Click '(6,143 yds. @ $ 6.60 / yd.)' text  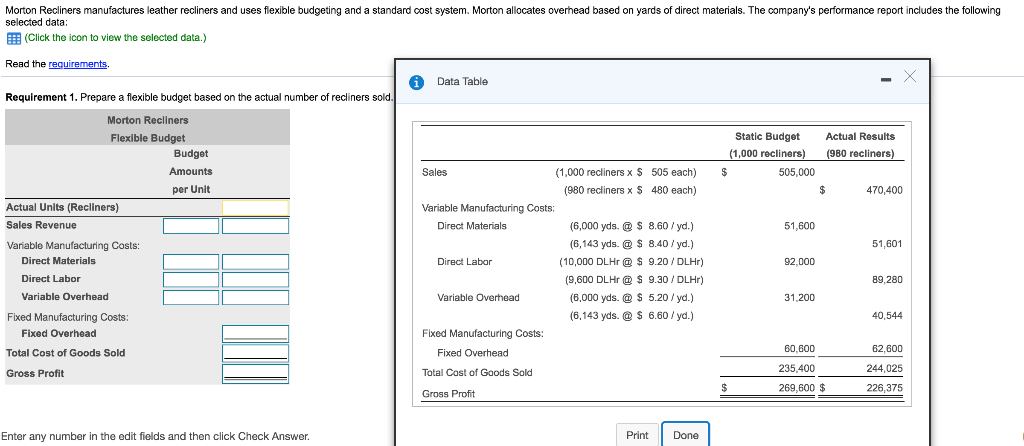(x=632, y=315)
